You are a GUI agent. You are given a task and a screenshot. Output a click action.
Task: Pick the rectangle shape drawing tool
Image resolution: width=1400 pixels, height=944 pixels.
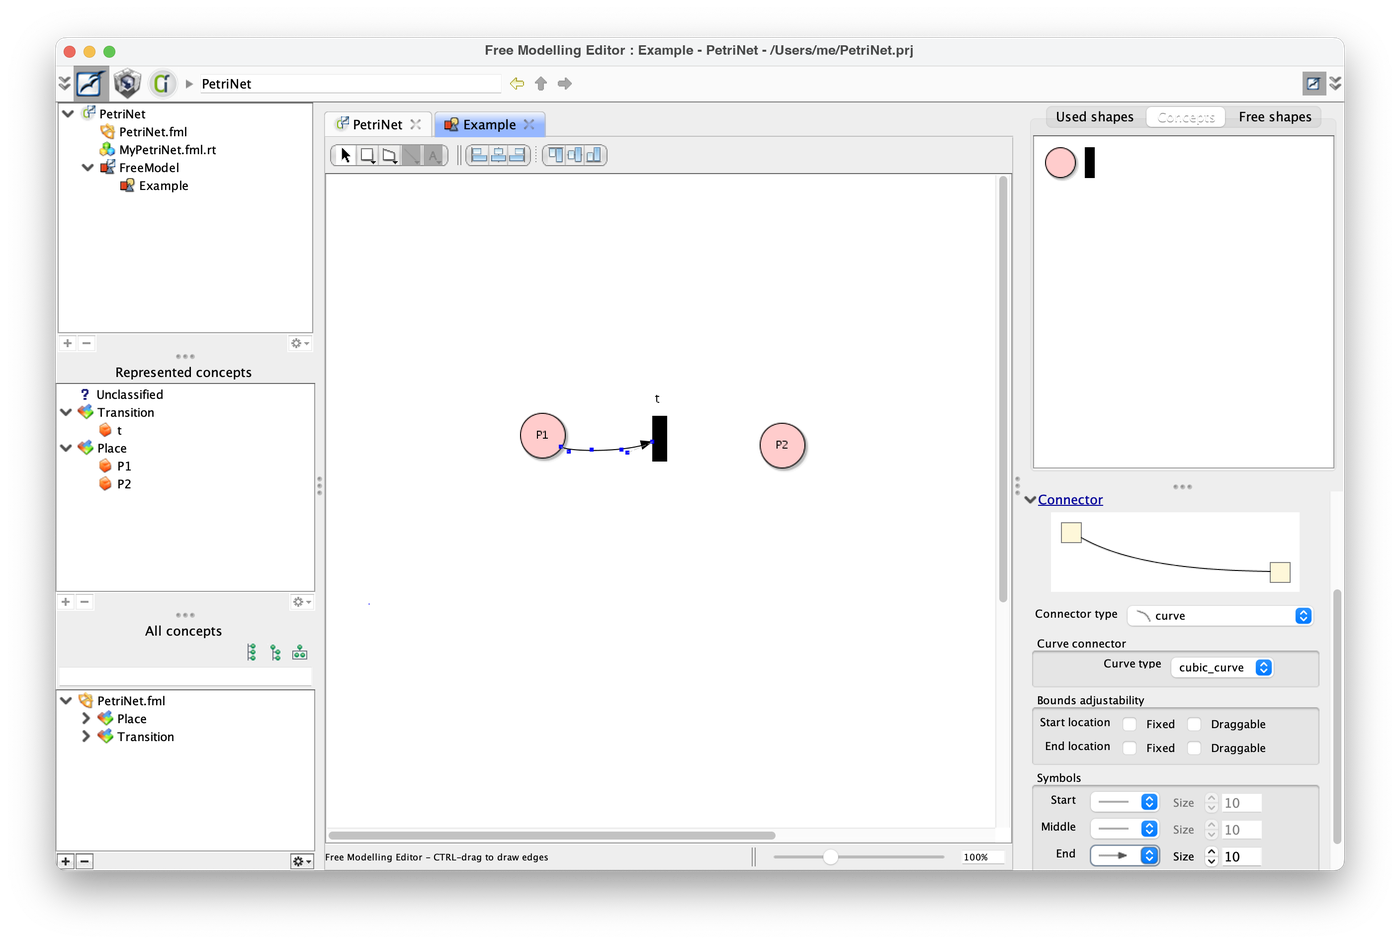click(368, 155)
